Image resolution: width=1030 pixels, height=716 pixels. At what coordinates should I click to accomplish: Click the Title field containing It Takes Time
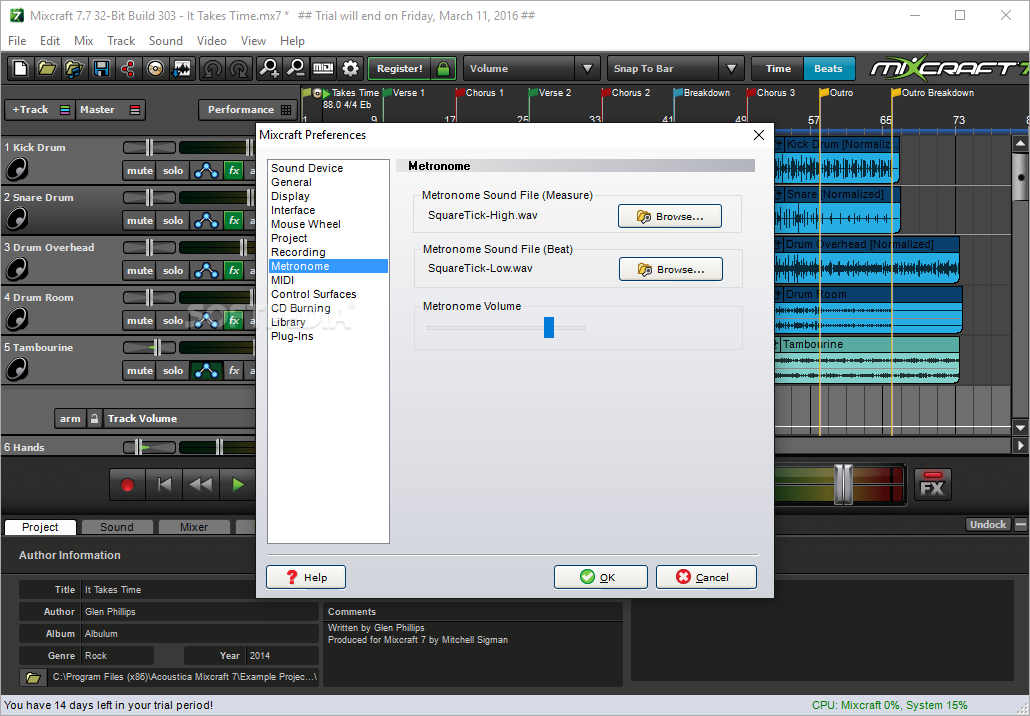click(x=200, y=590)
